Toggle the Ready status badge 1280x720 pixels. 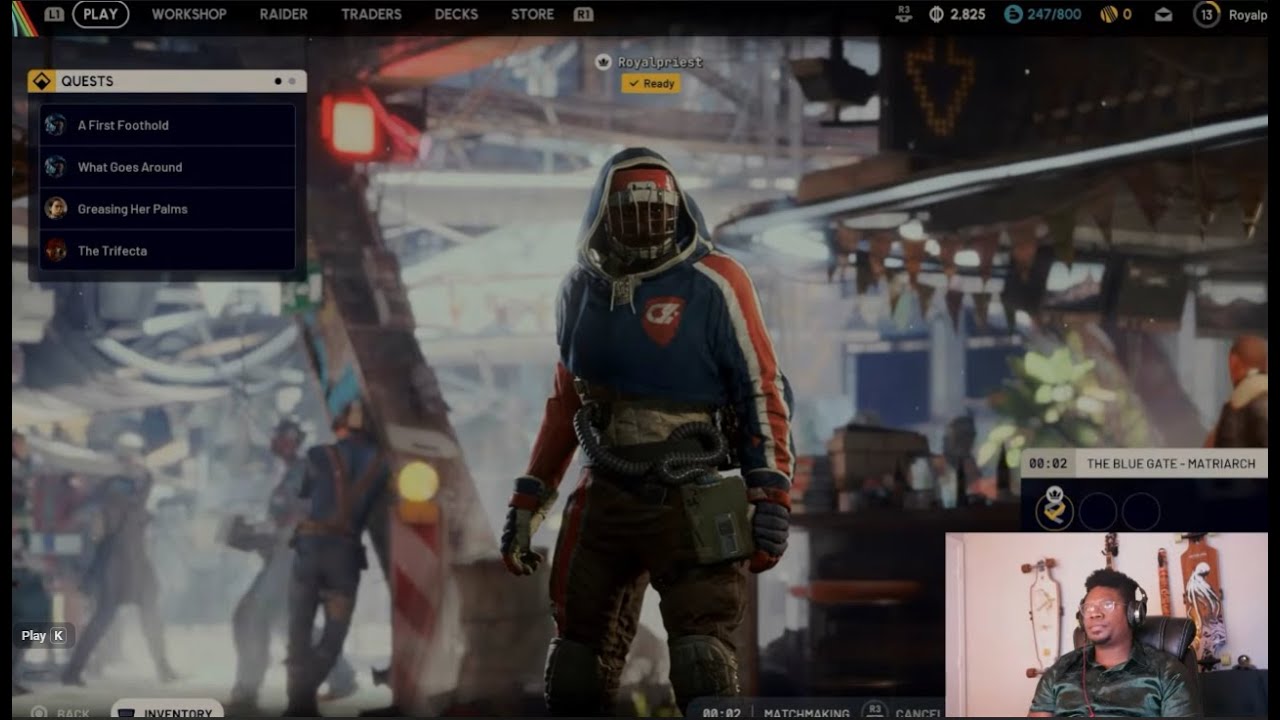[651, 84]
